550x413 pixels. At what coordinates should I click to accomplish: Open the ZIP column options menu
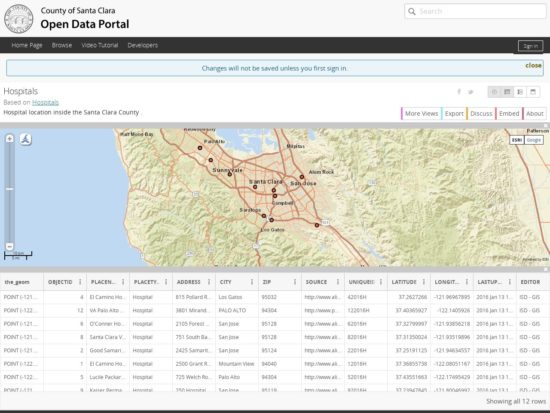(295, 282)
